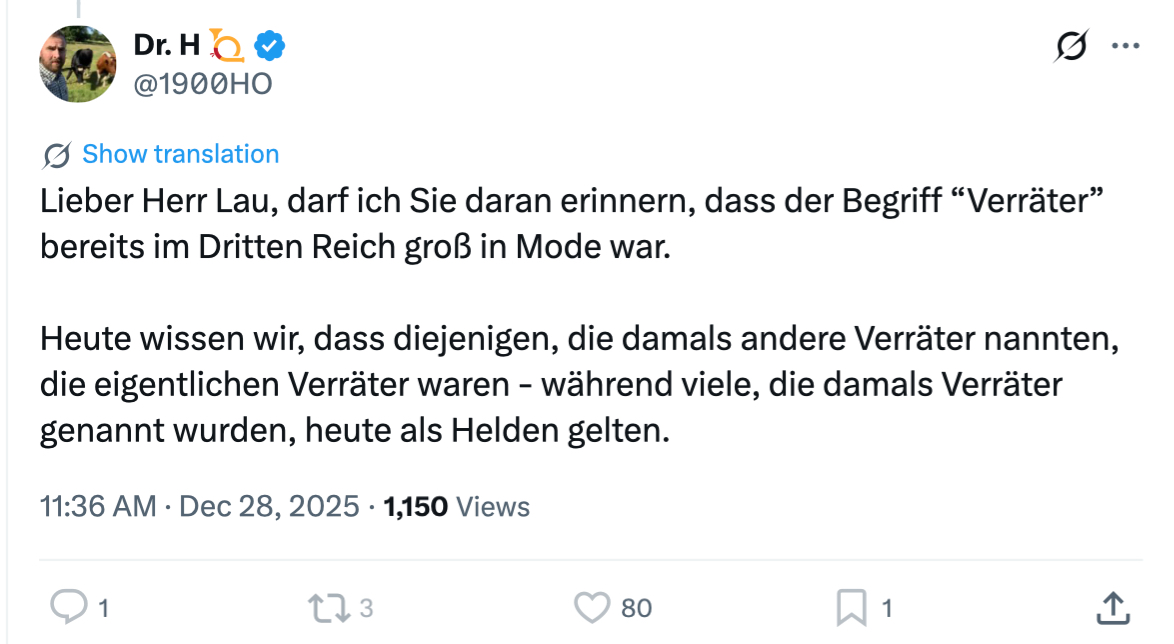Click the reply speech bubble icon

[68, 607]
